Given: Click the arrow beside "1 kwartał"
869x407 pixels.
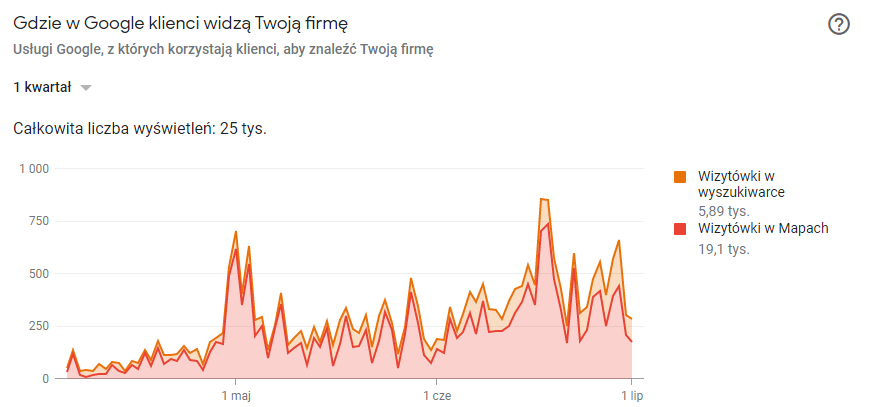Looking at the screenshot, I should point(86,88).
